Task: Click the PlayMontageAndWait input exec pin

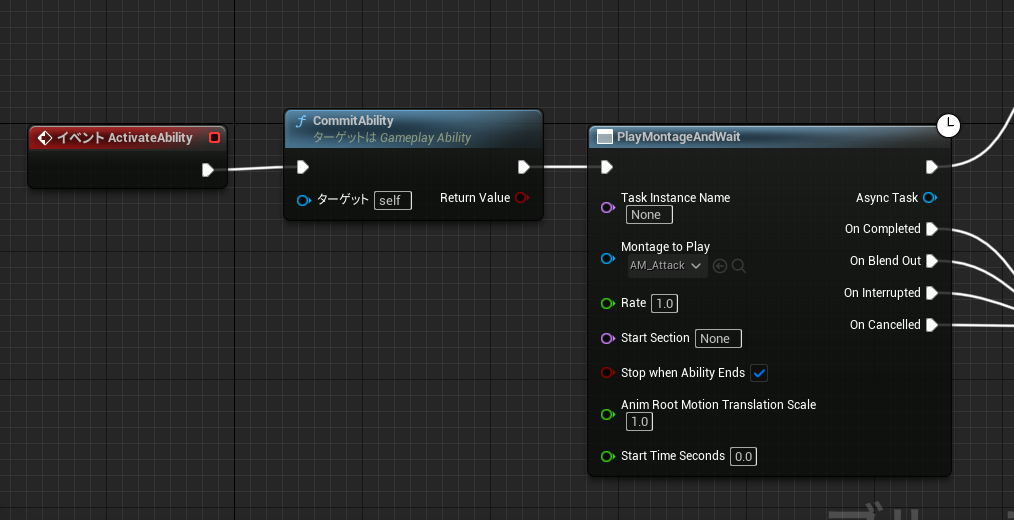Action: tap(606, 167)
